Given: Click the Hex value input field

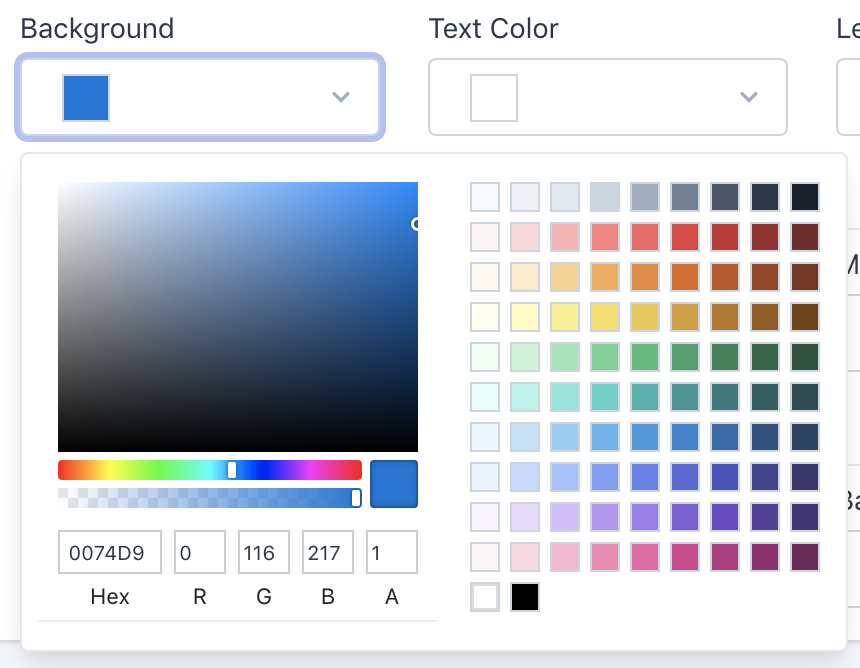Looking at the screenshot, I should tap(110, 552).
